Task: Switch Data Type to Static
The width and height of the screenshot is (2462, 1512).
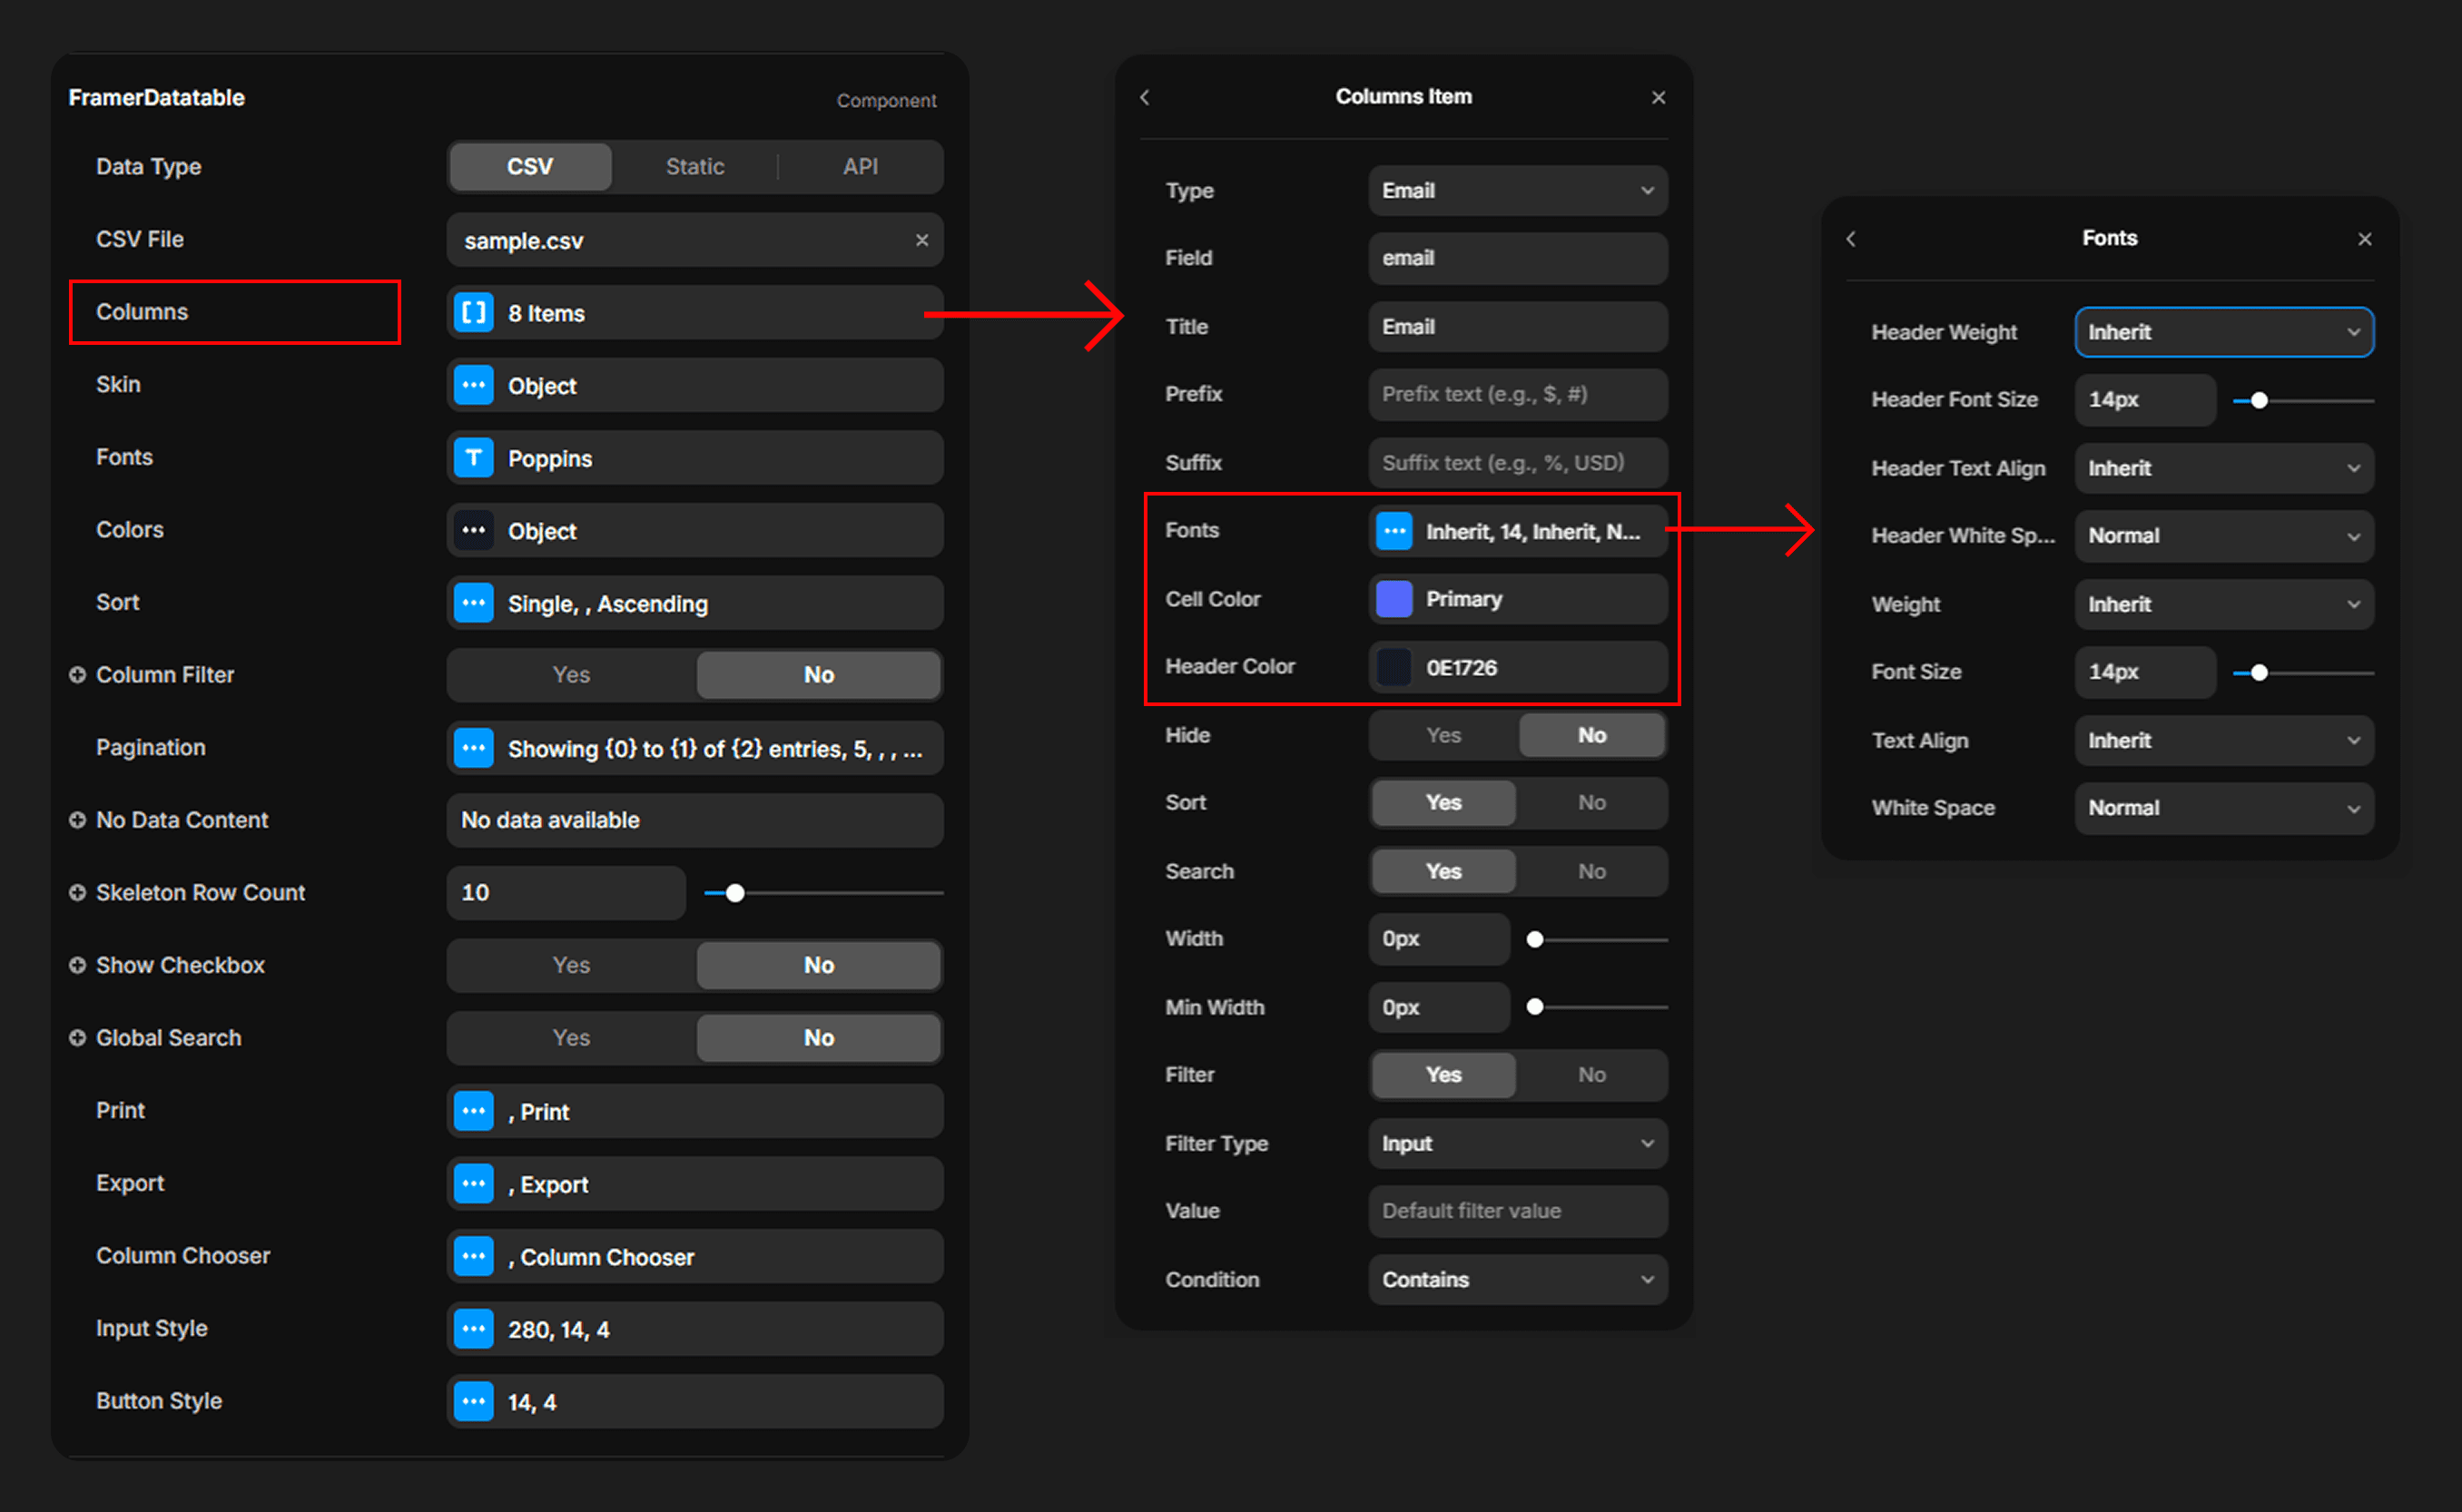Action: [x=695, y=166]
